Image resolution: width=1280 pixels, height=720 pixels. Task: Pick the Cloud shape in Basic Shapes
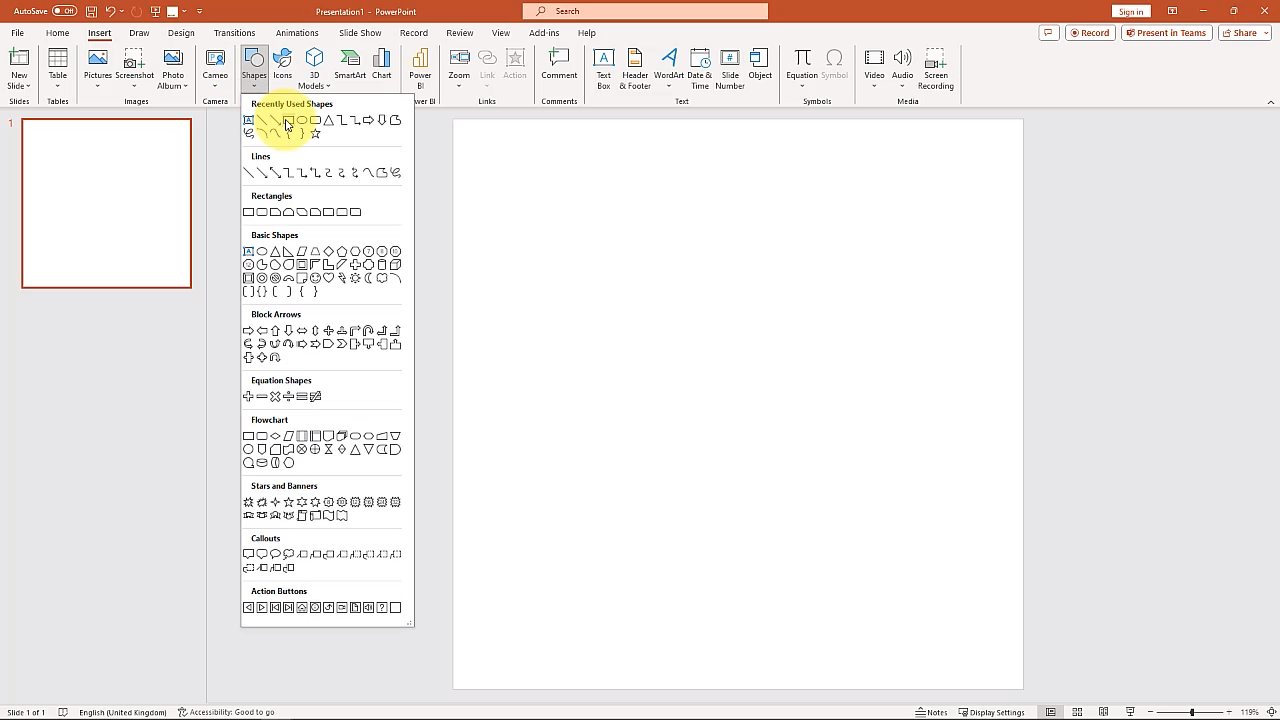pos(382,278)
